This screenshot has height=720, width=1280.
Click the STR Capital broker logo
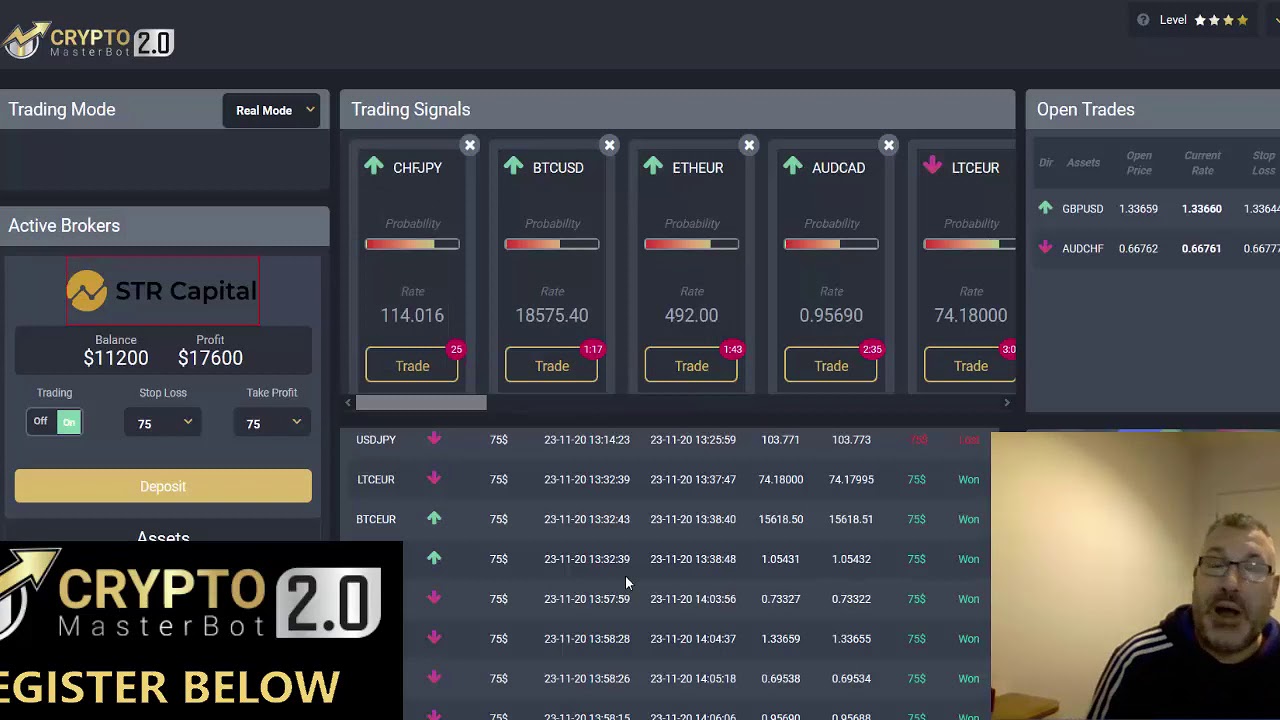pyautogui.click(x=163, y=291)
